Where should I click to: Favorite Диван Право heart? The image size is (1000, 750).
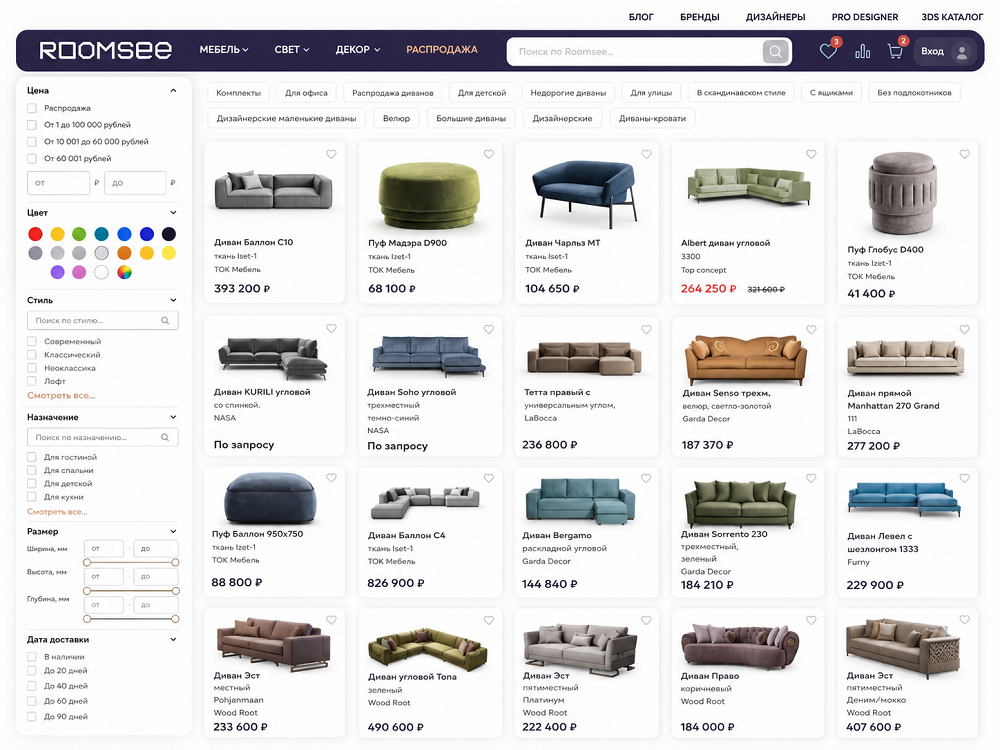click(x=811, y=620)
